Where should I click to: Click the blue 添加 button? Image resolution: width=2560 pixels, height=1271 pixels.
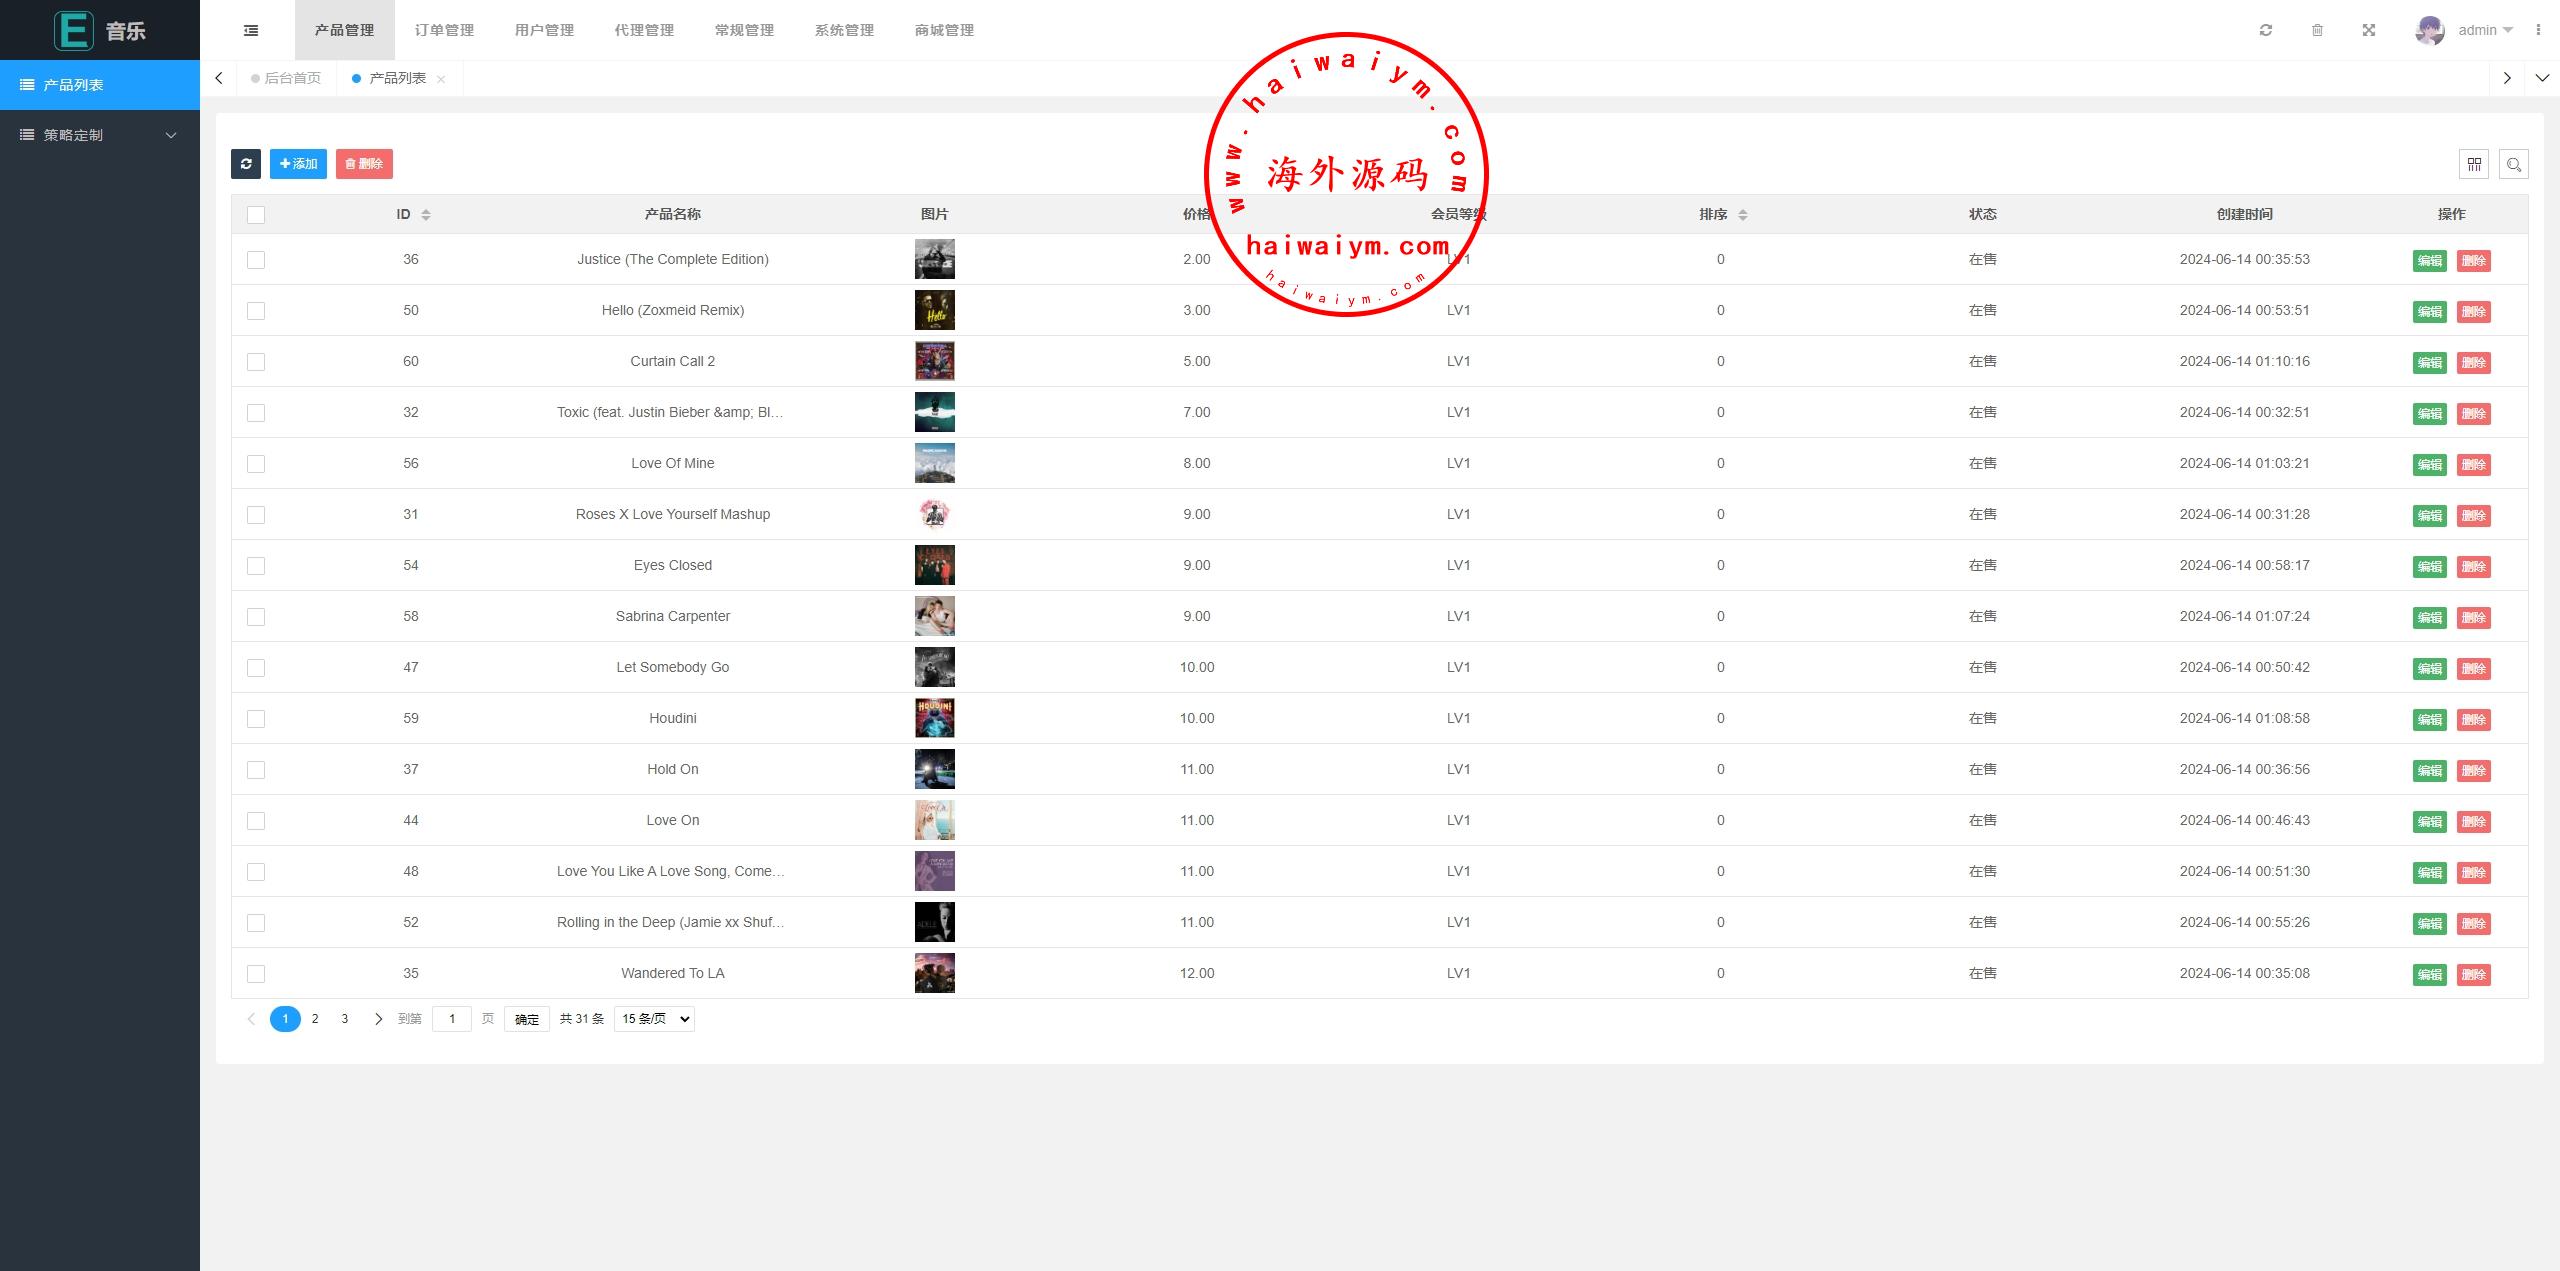coord(298,164)
